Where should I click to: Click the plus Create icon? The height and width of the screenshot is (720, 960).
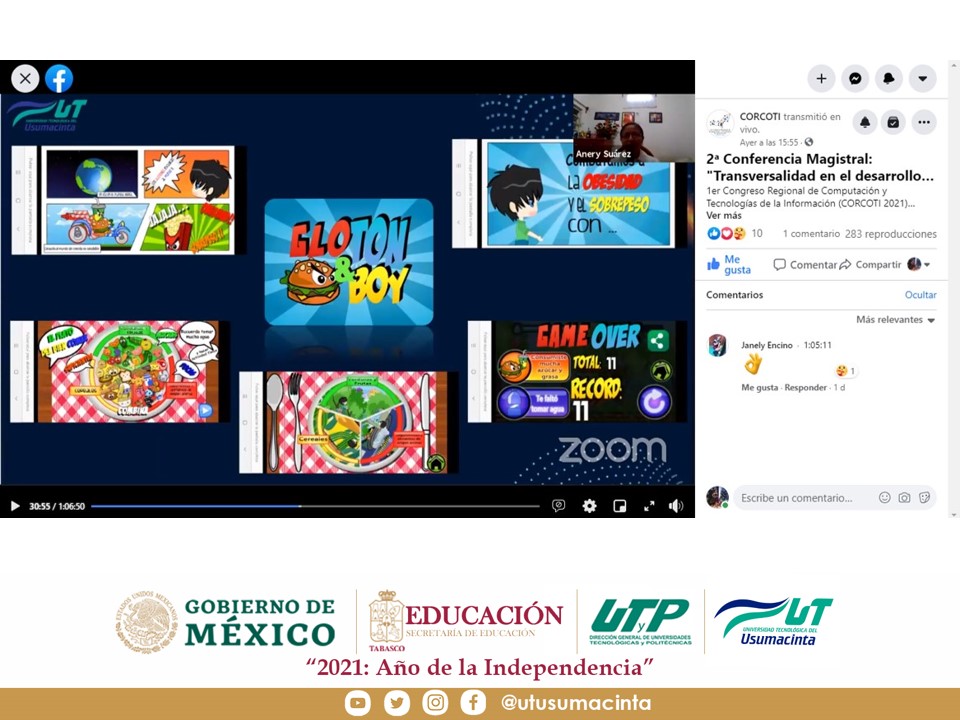point(821,78)
